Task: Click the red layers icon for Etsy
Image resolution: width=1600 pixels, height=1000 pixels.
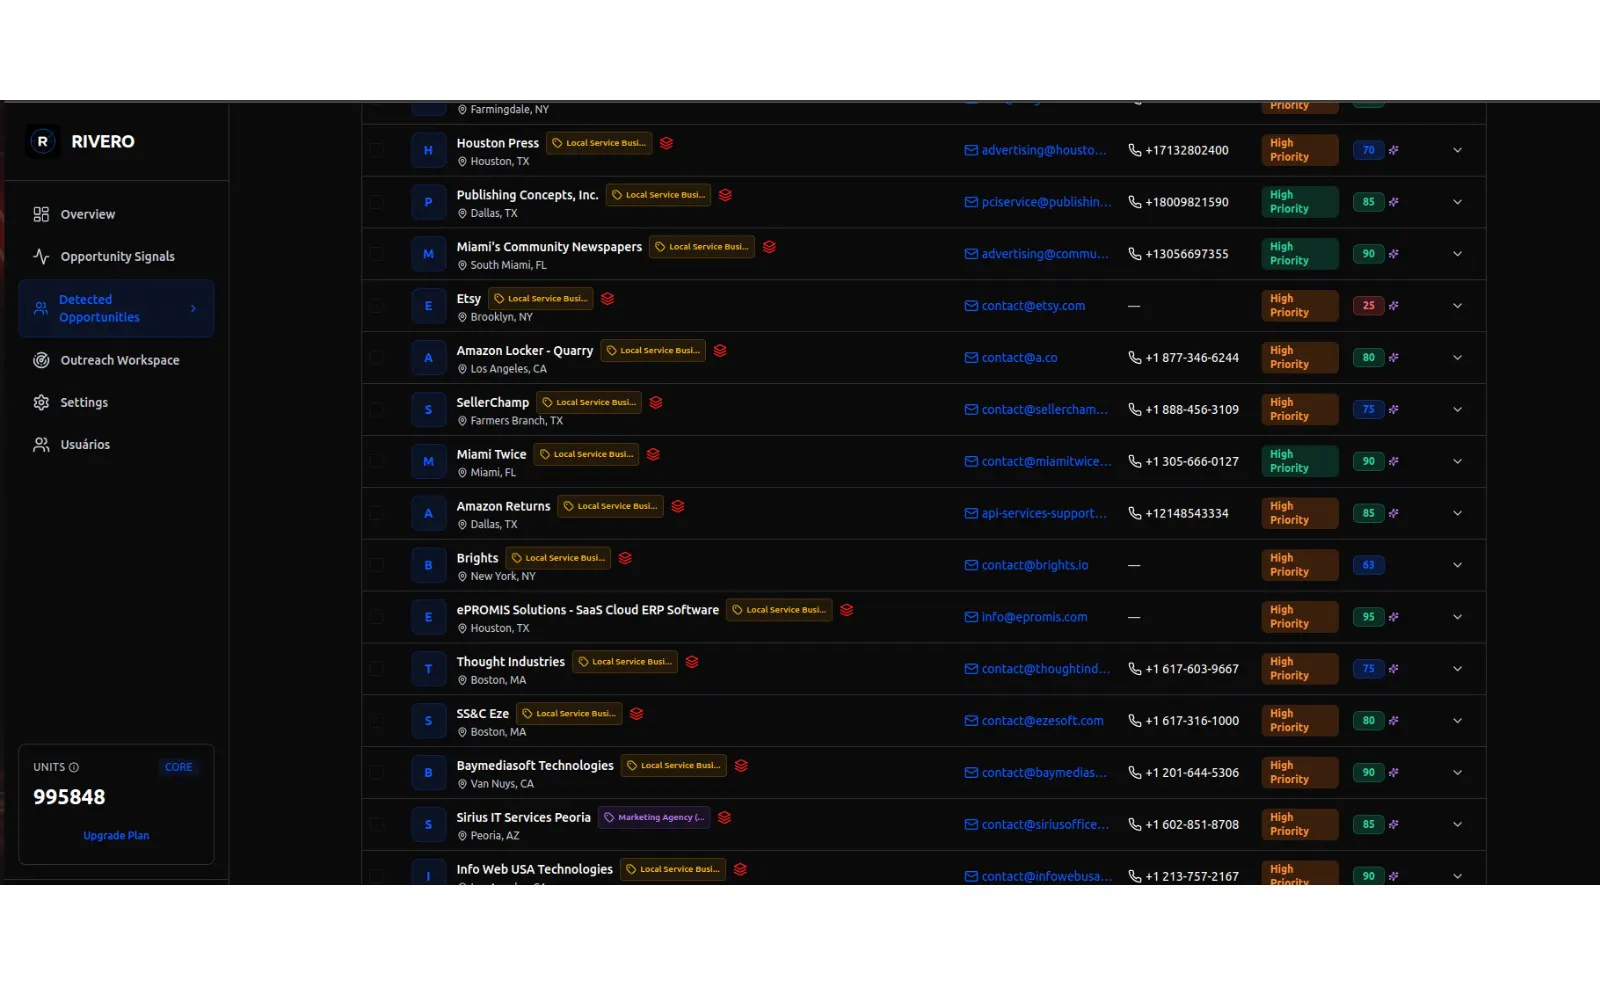Action: pos(607,299)
